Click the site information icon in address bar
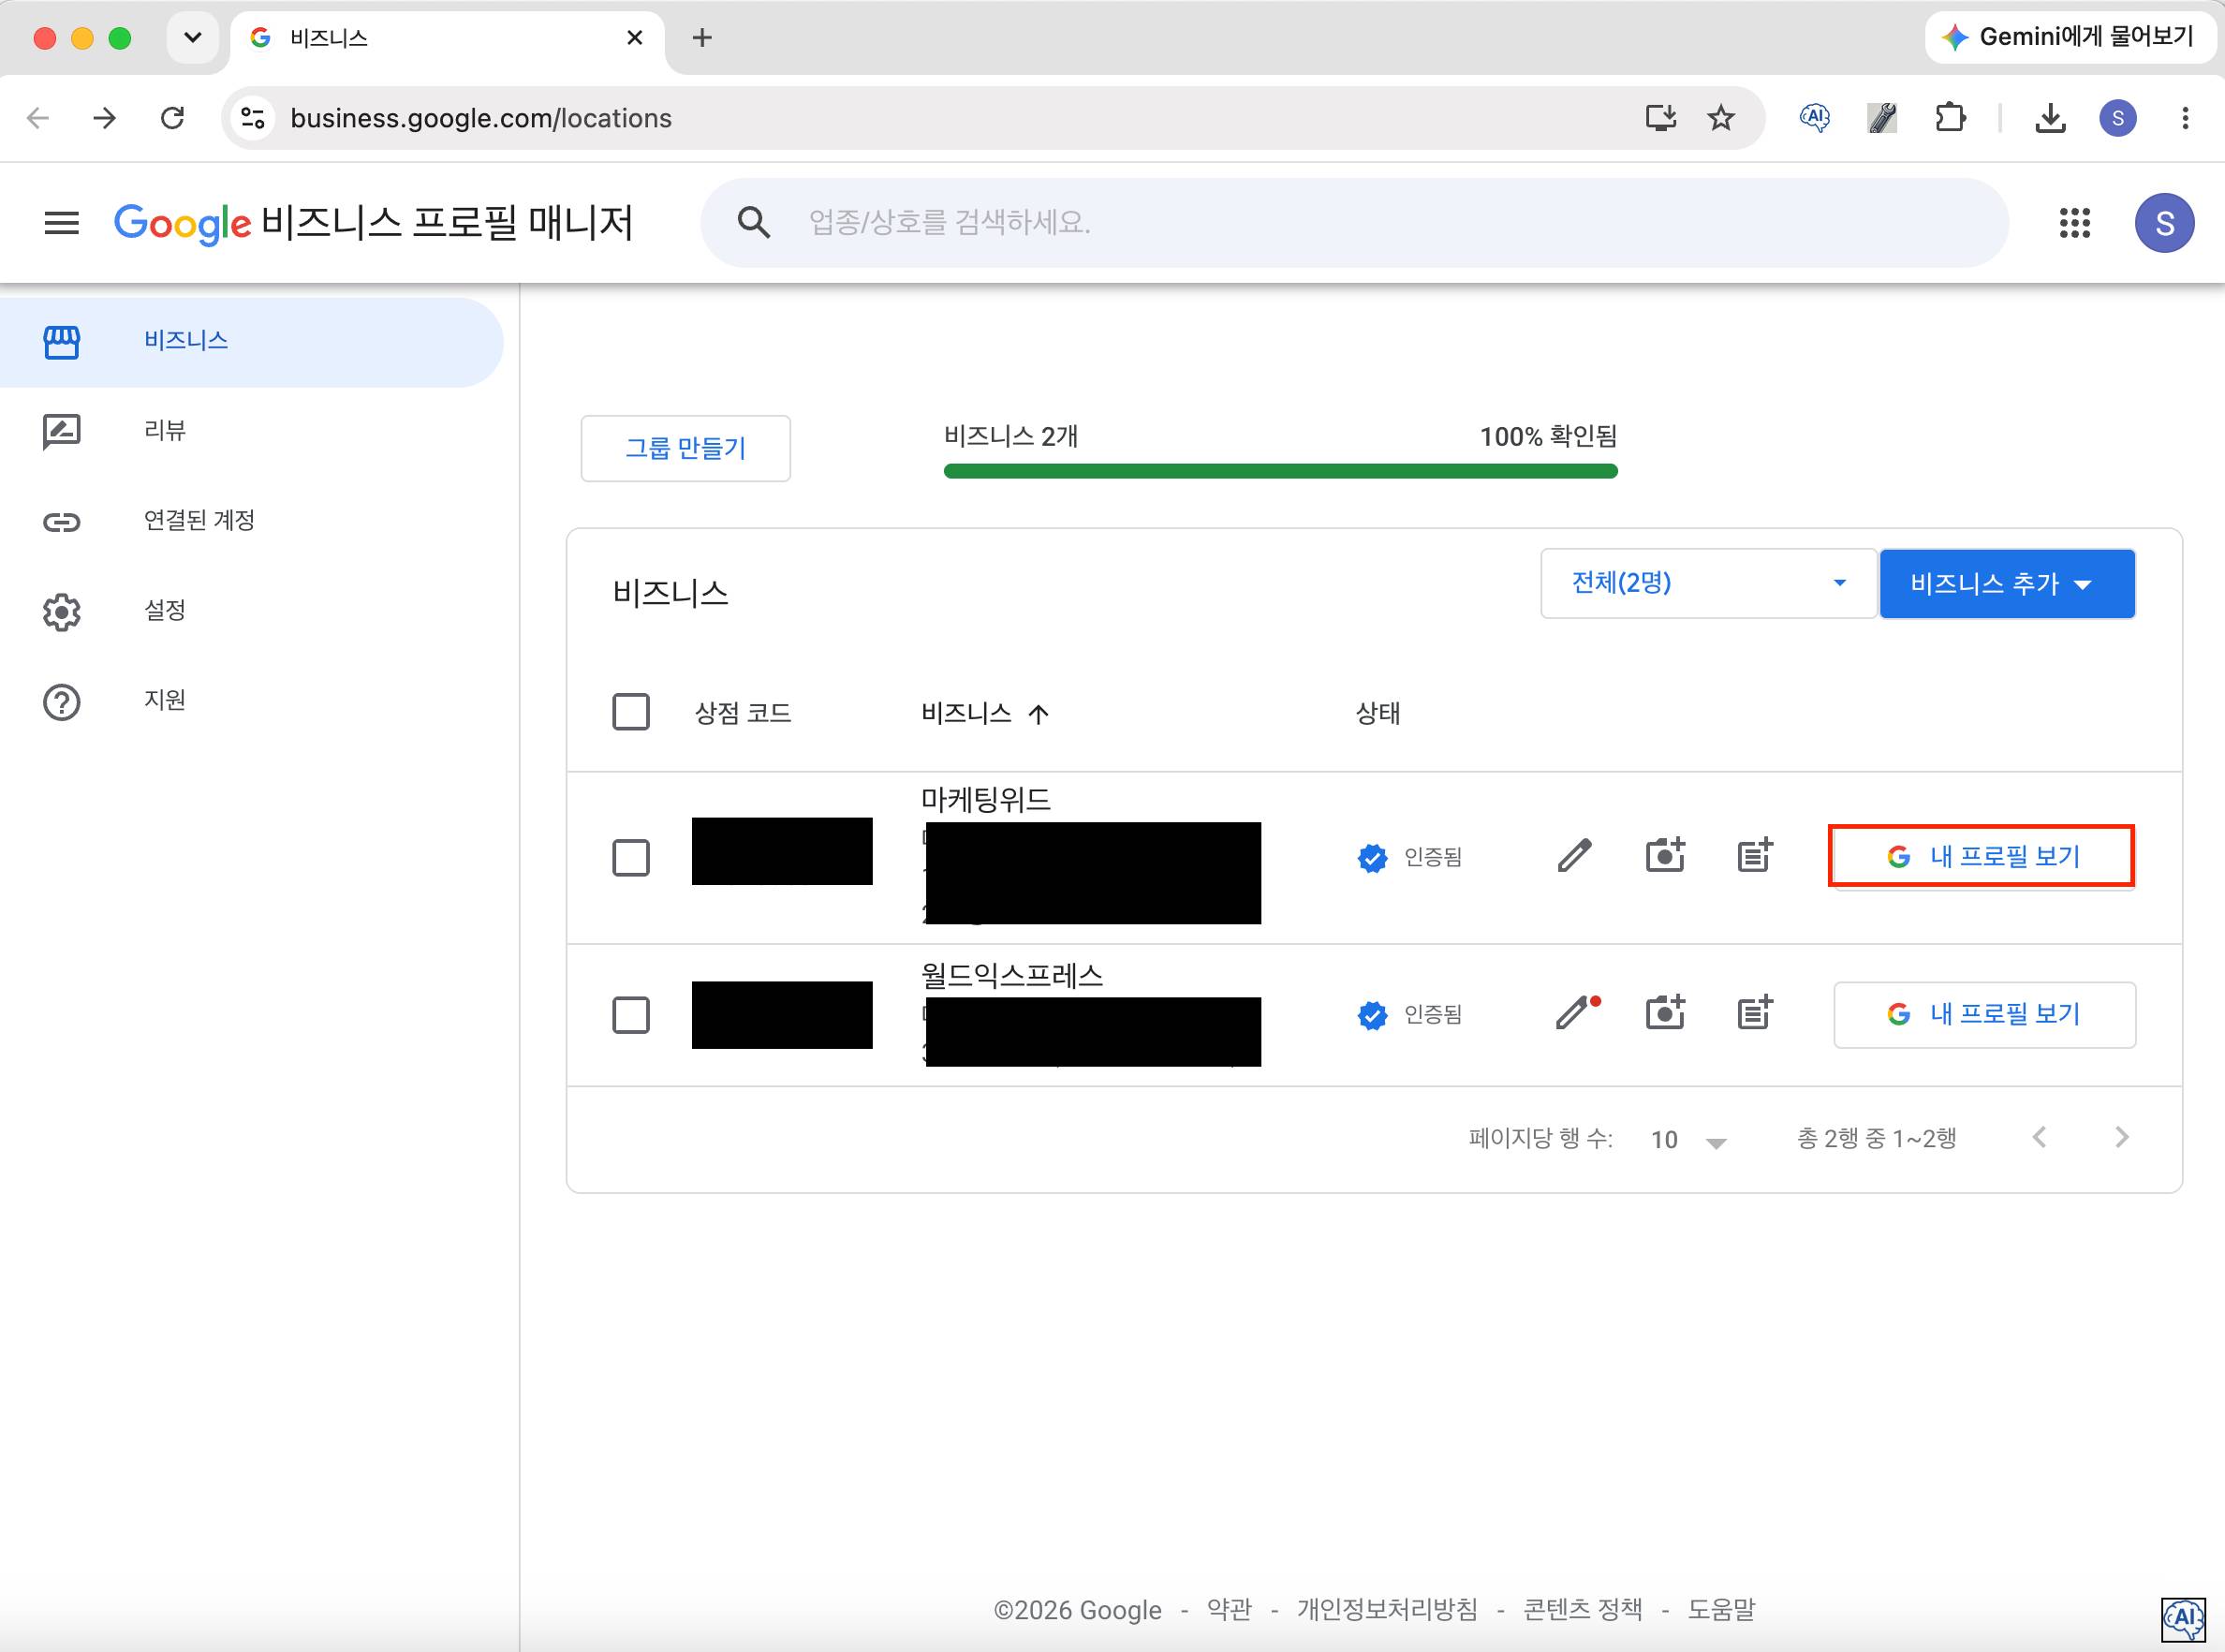This screenshot has height=1652, width=2225. pos(253,118)
